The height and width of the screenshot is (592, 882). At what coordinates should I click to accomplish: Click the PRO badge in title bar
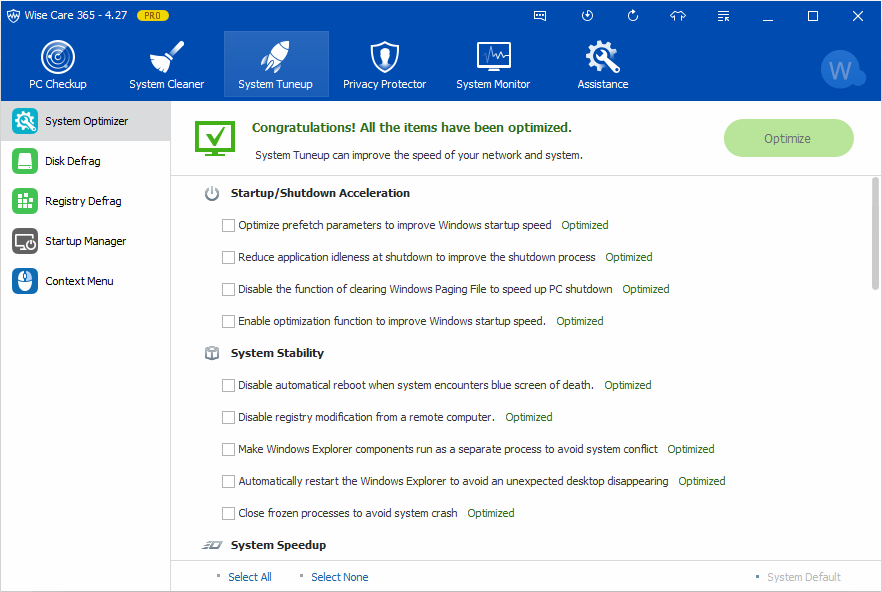tap(152, 16)
